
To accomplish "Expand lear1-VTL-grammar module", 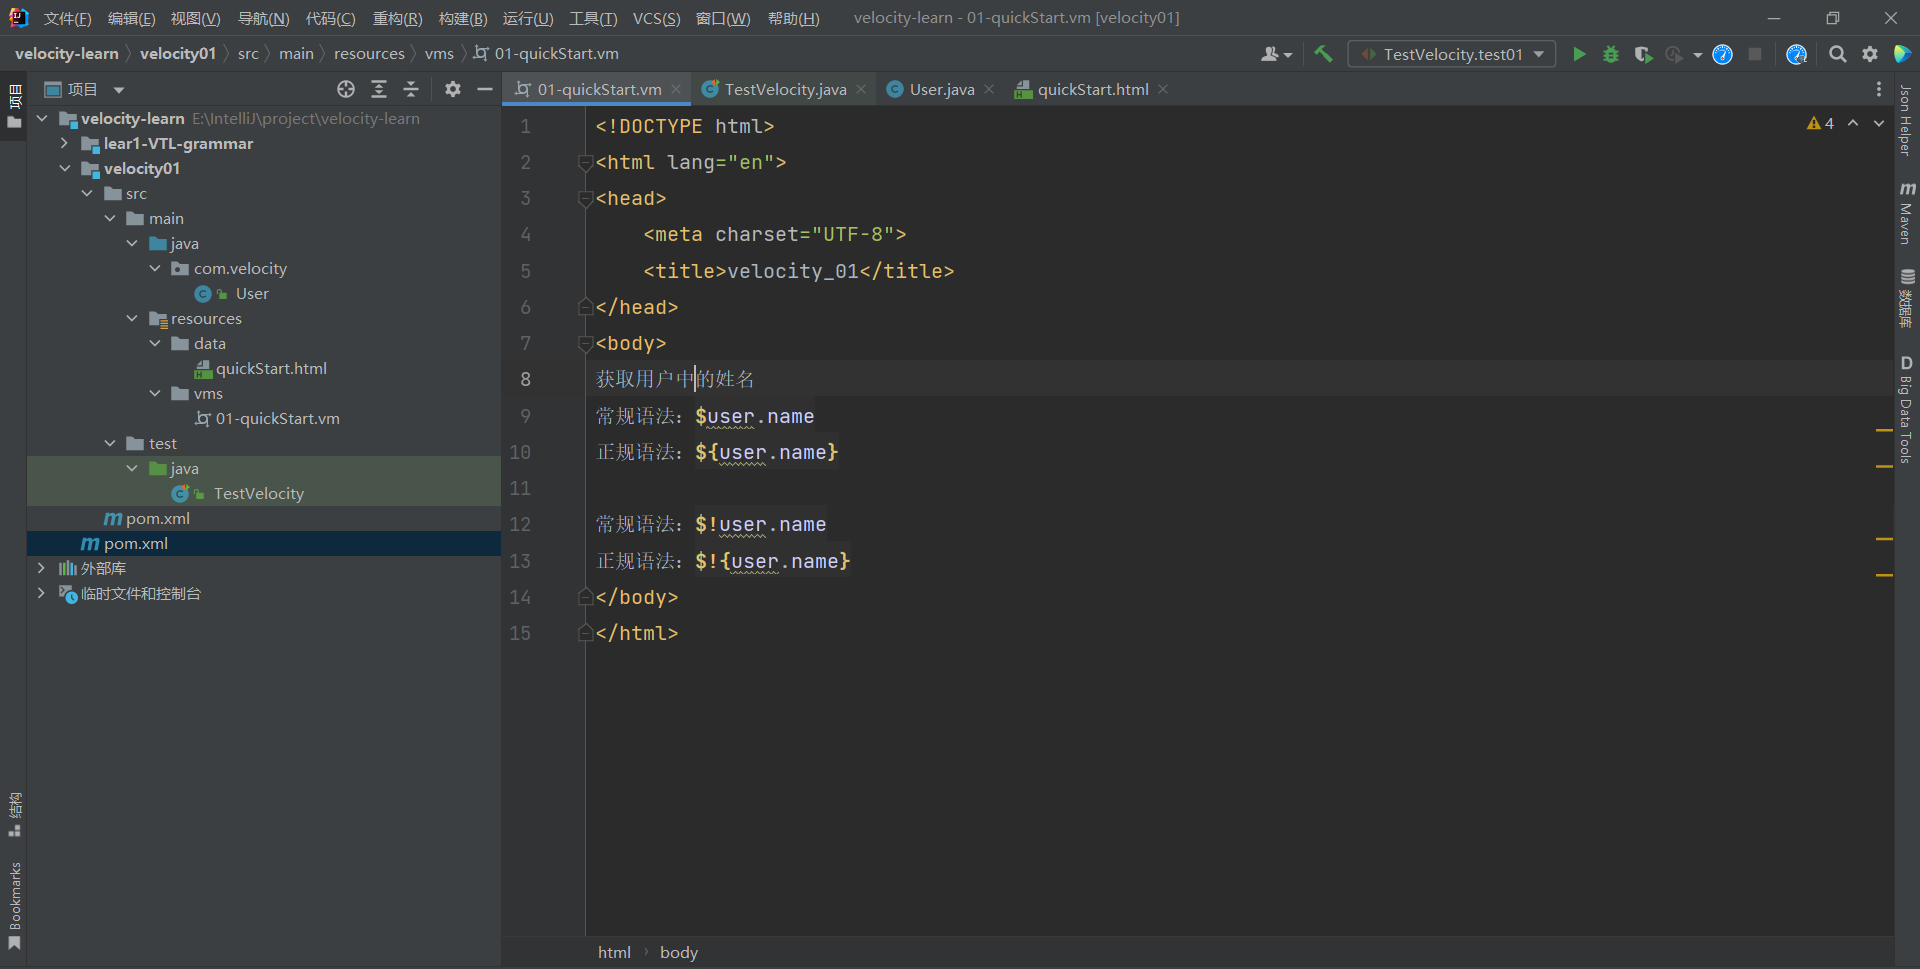I will click(64, 143).
